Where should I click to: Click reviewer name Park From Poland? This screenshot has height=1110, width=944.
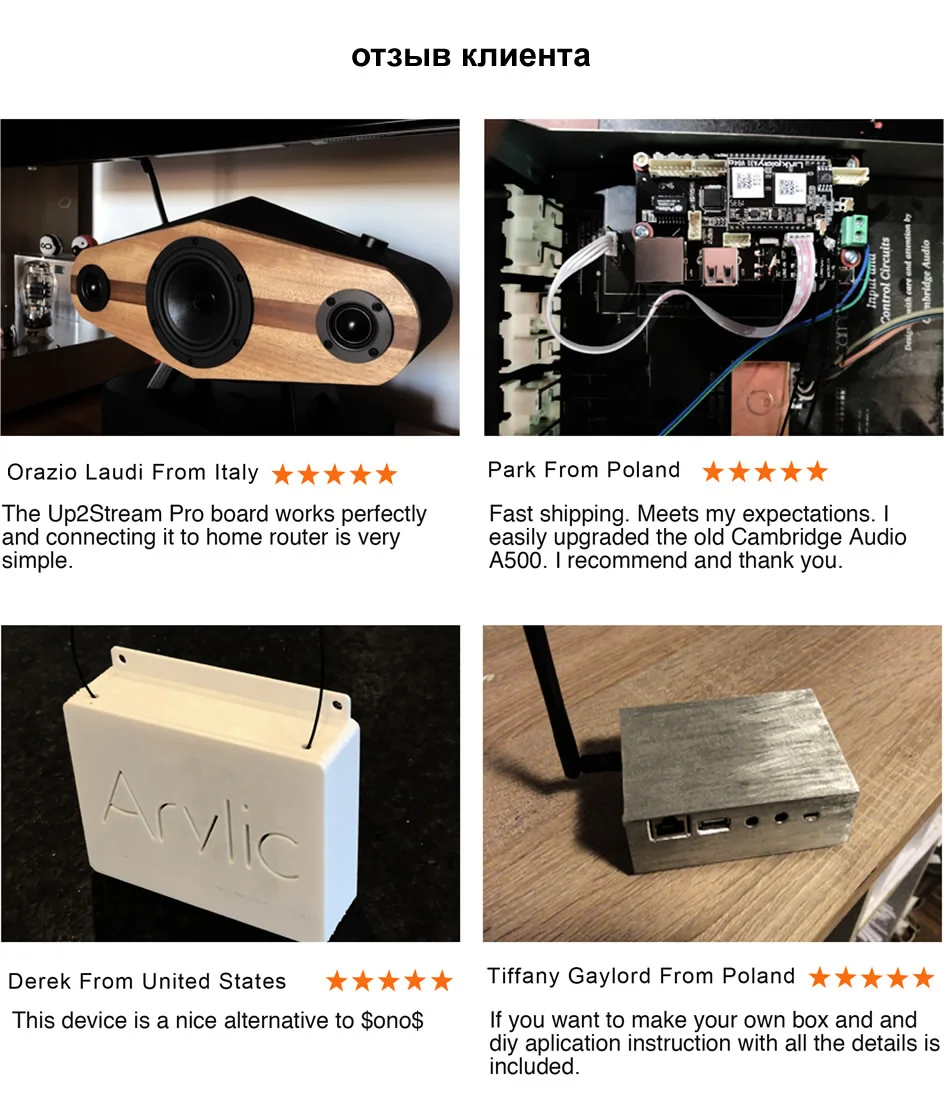[x=584, y=470]
